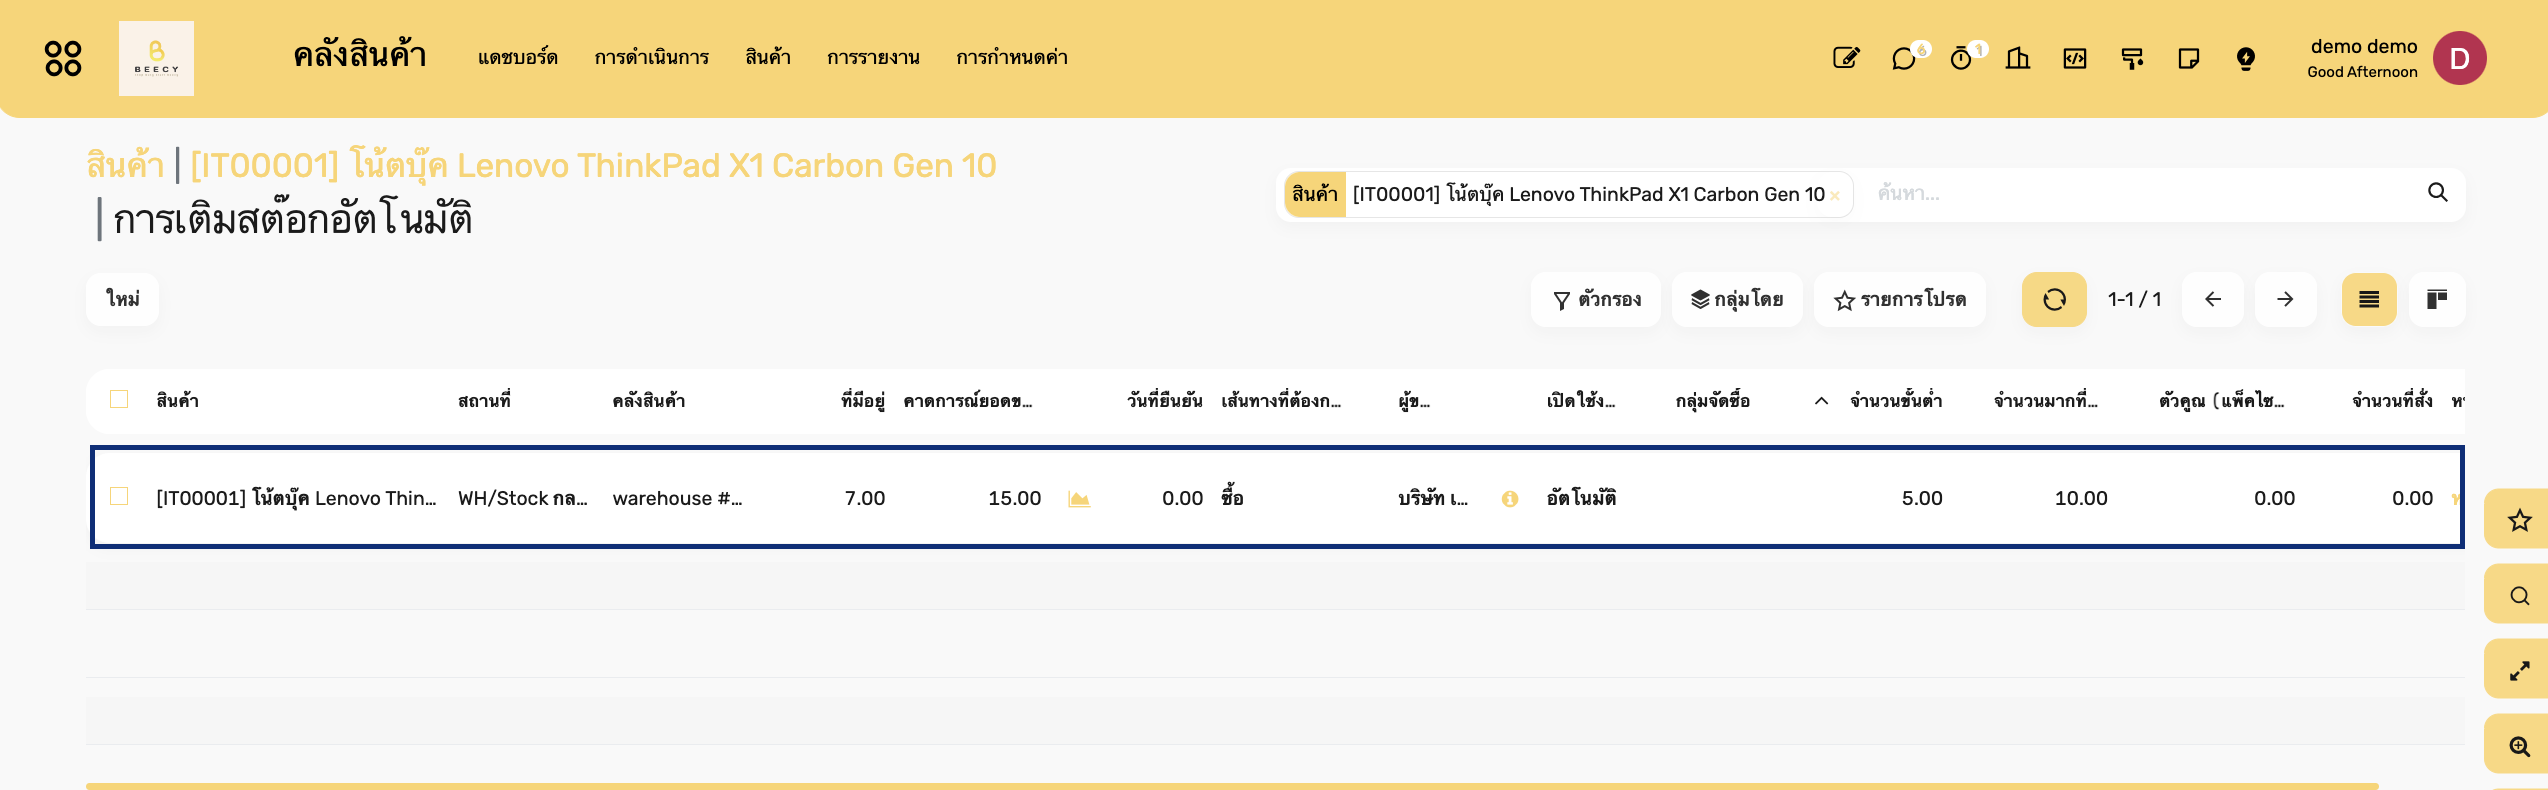Open the กลุ่มโดย group-by dropdown
2548x790 pixels.
click(1737, 299)
